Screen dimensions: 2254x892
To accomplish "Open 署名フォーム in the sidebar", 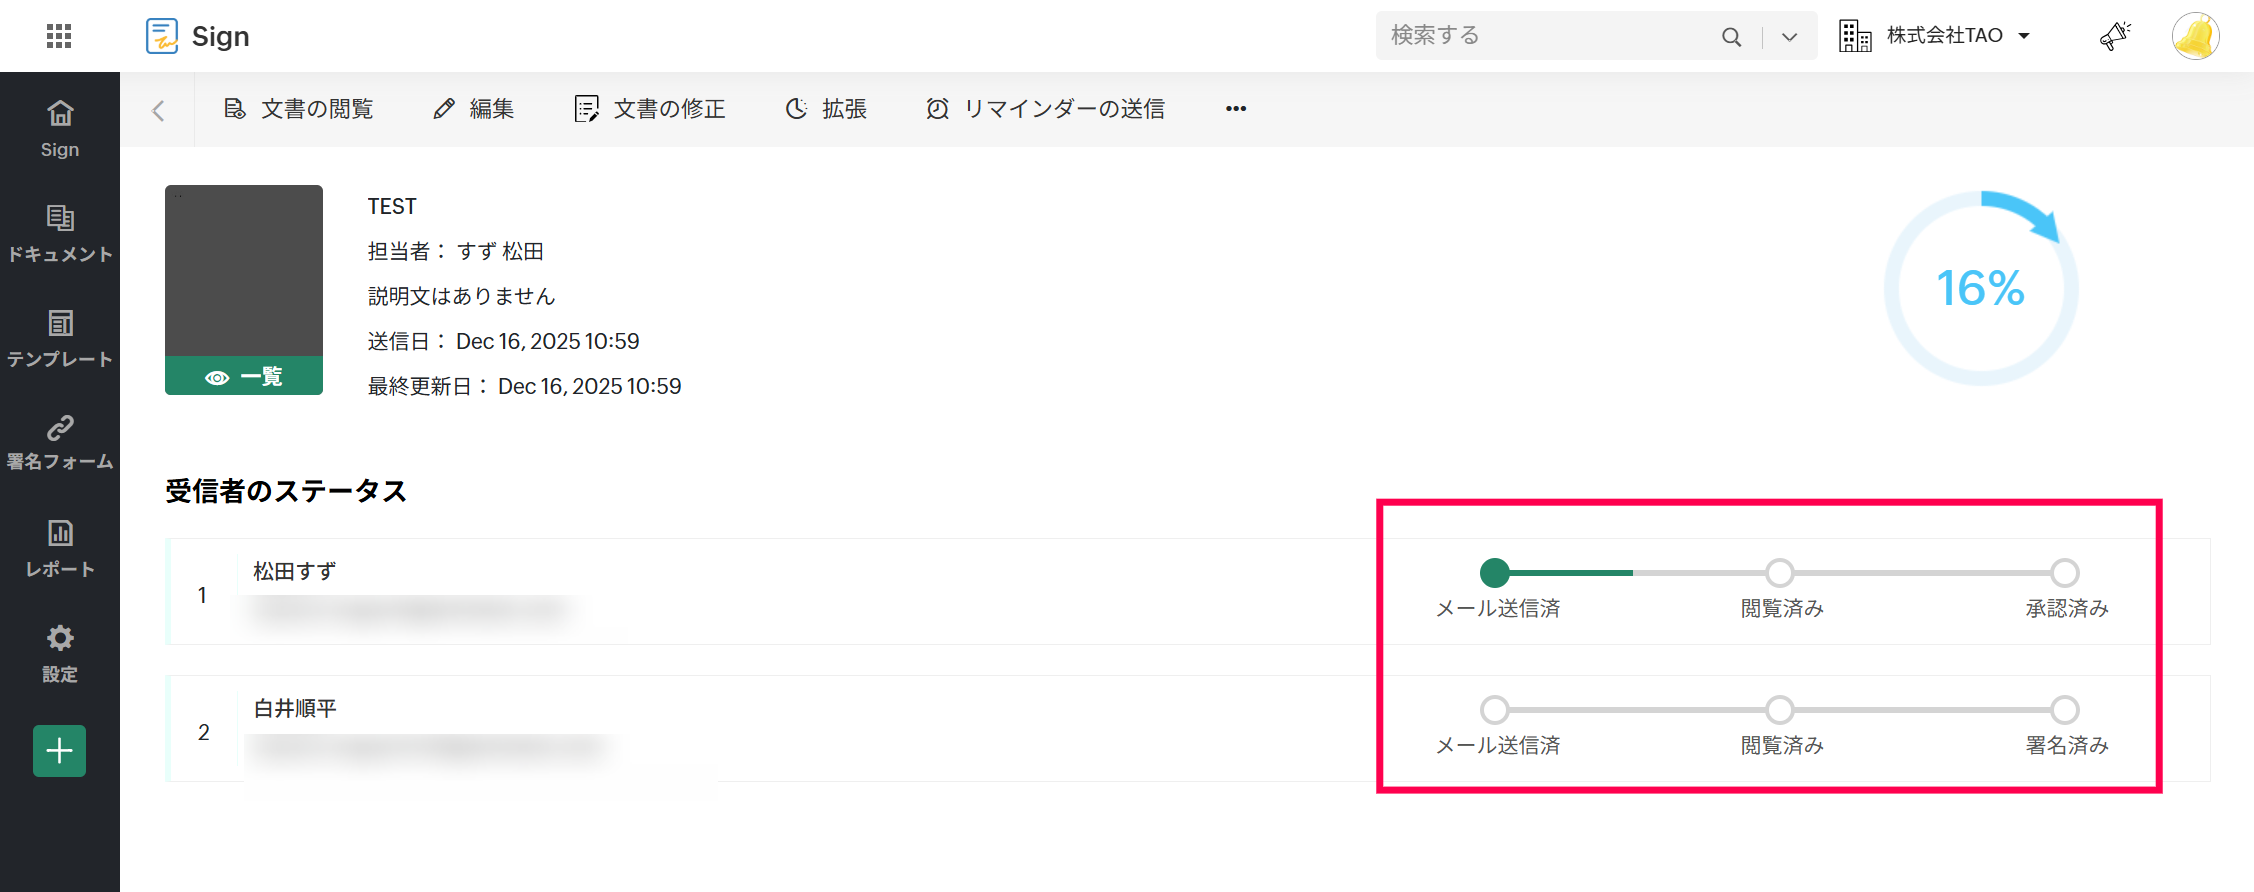I will pyautogui.click(x=60, y=443).
